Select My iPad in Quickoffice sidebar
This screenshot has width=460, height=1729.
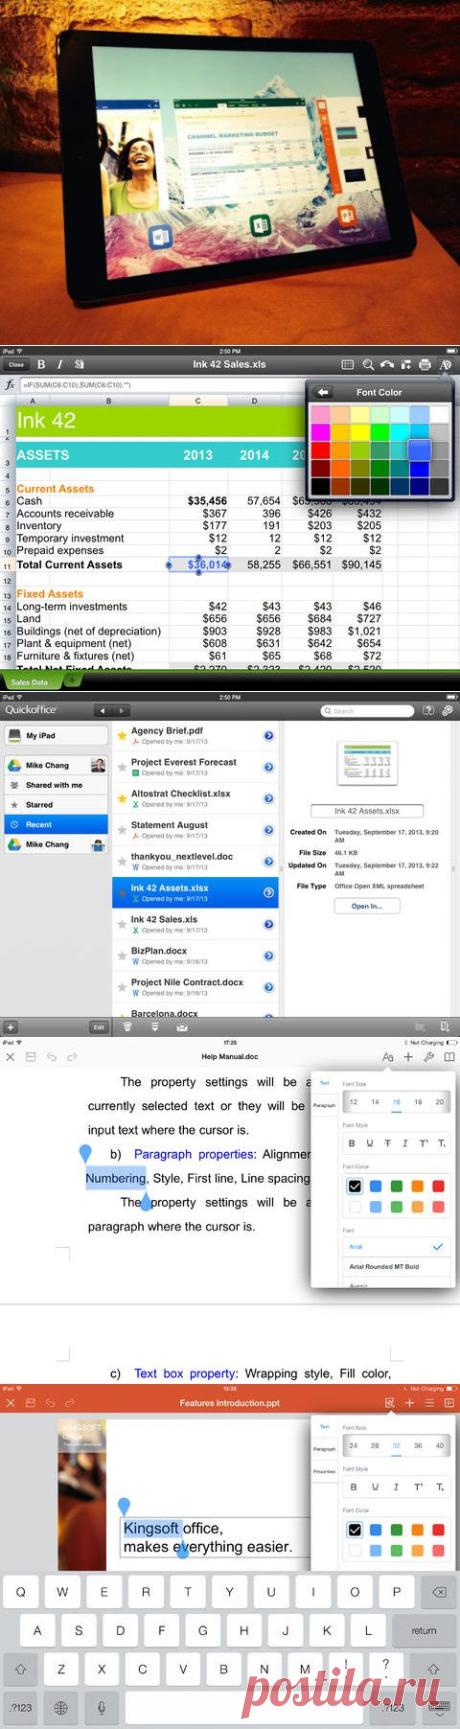click(55, 735)
